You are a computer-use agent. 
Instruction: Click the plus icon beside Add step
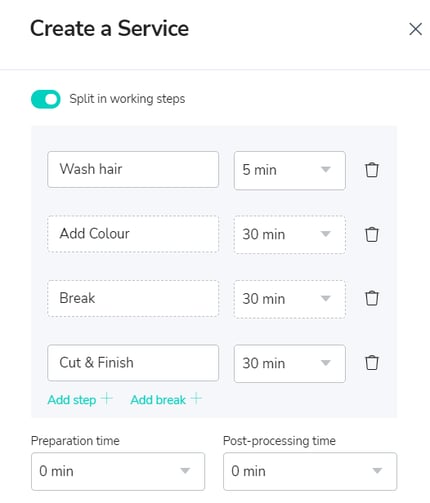pos(107,398)
